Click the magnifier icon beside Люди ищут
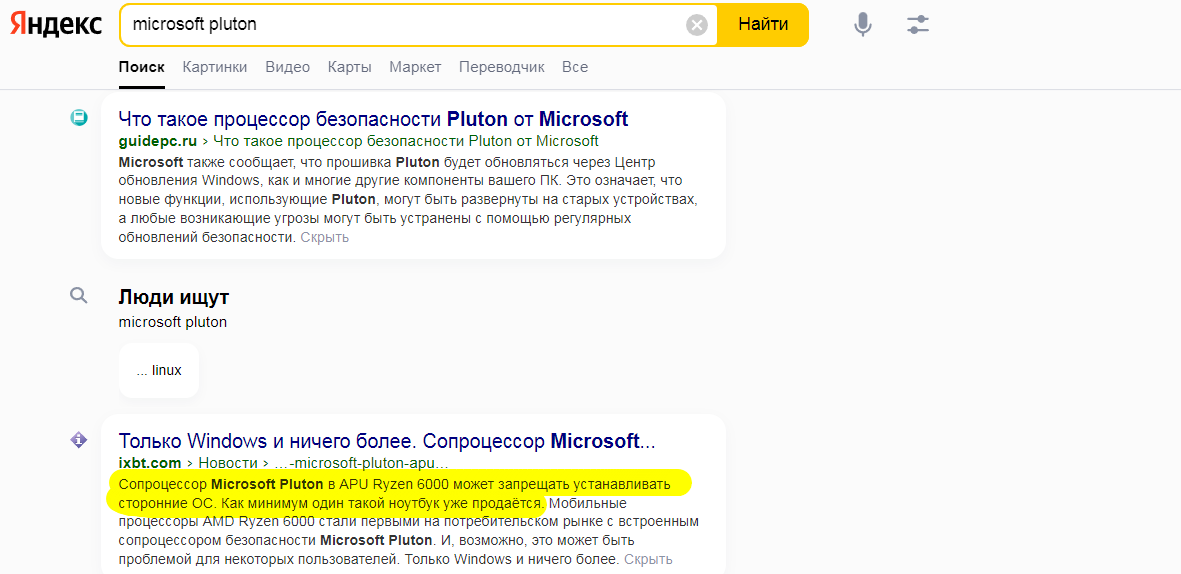The width and height of the screenshot is (1181, 574). (79, 295)
